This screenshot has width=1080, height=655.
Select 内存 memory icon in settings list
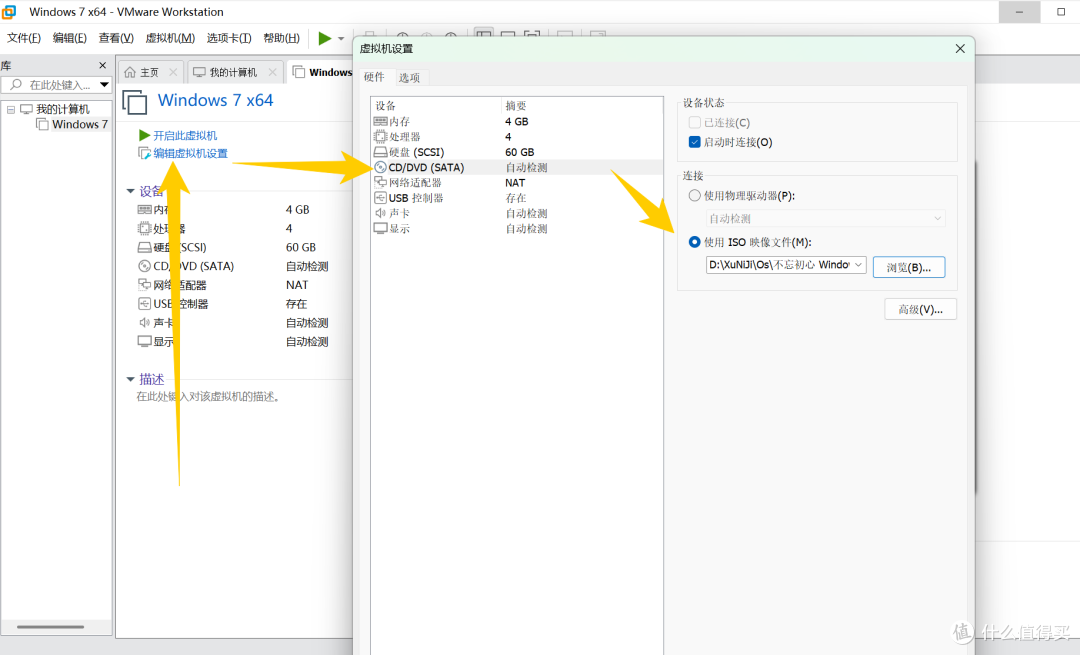pos(380,121)
